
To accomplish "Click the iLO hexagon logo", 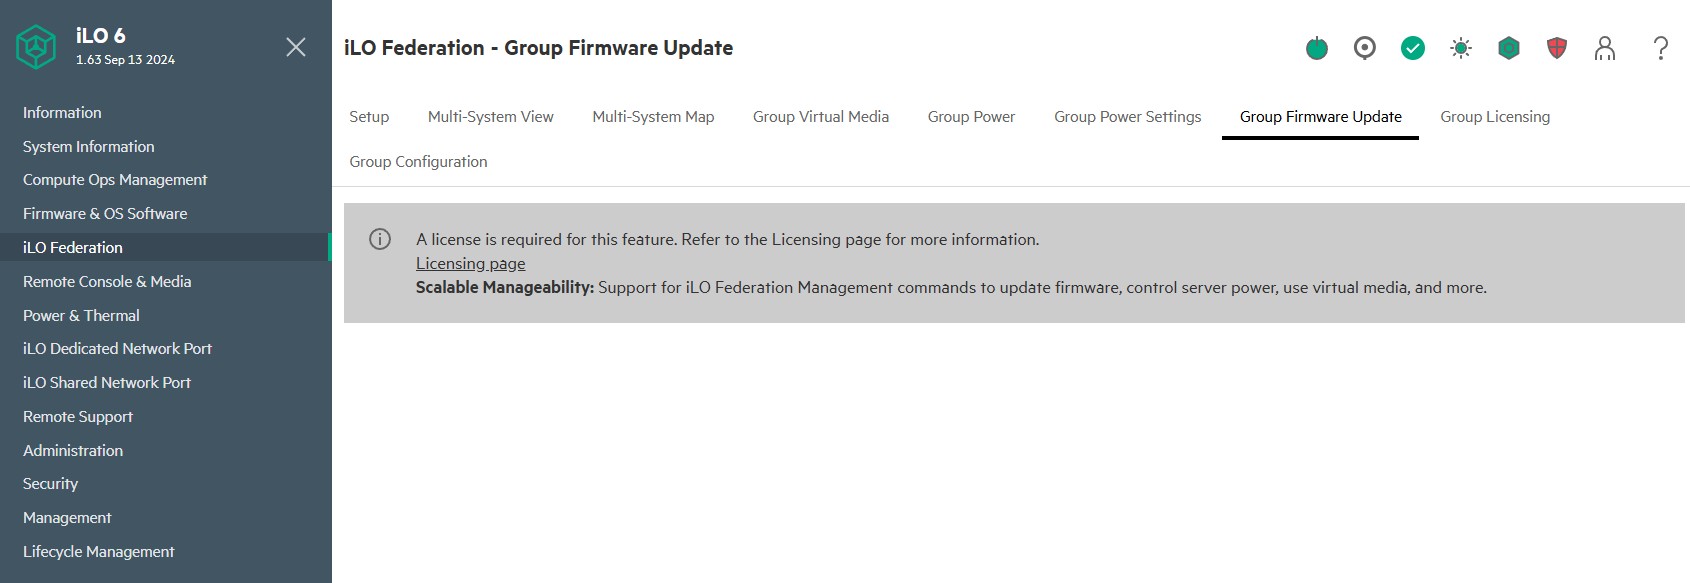I will coord(36,47).
